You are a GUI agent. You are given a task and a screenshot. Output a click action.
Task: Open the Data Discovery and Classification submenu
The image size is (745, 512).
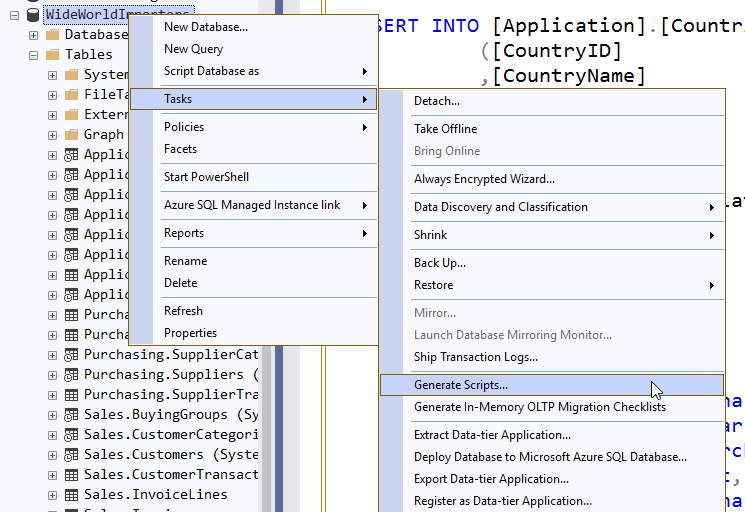coord(565,207)
